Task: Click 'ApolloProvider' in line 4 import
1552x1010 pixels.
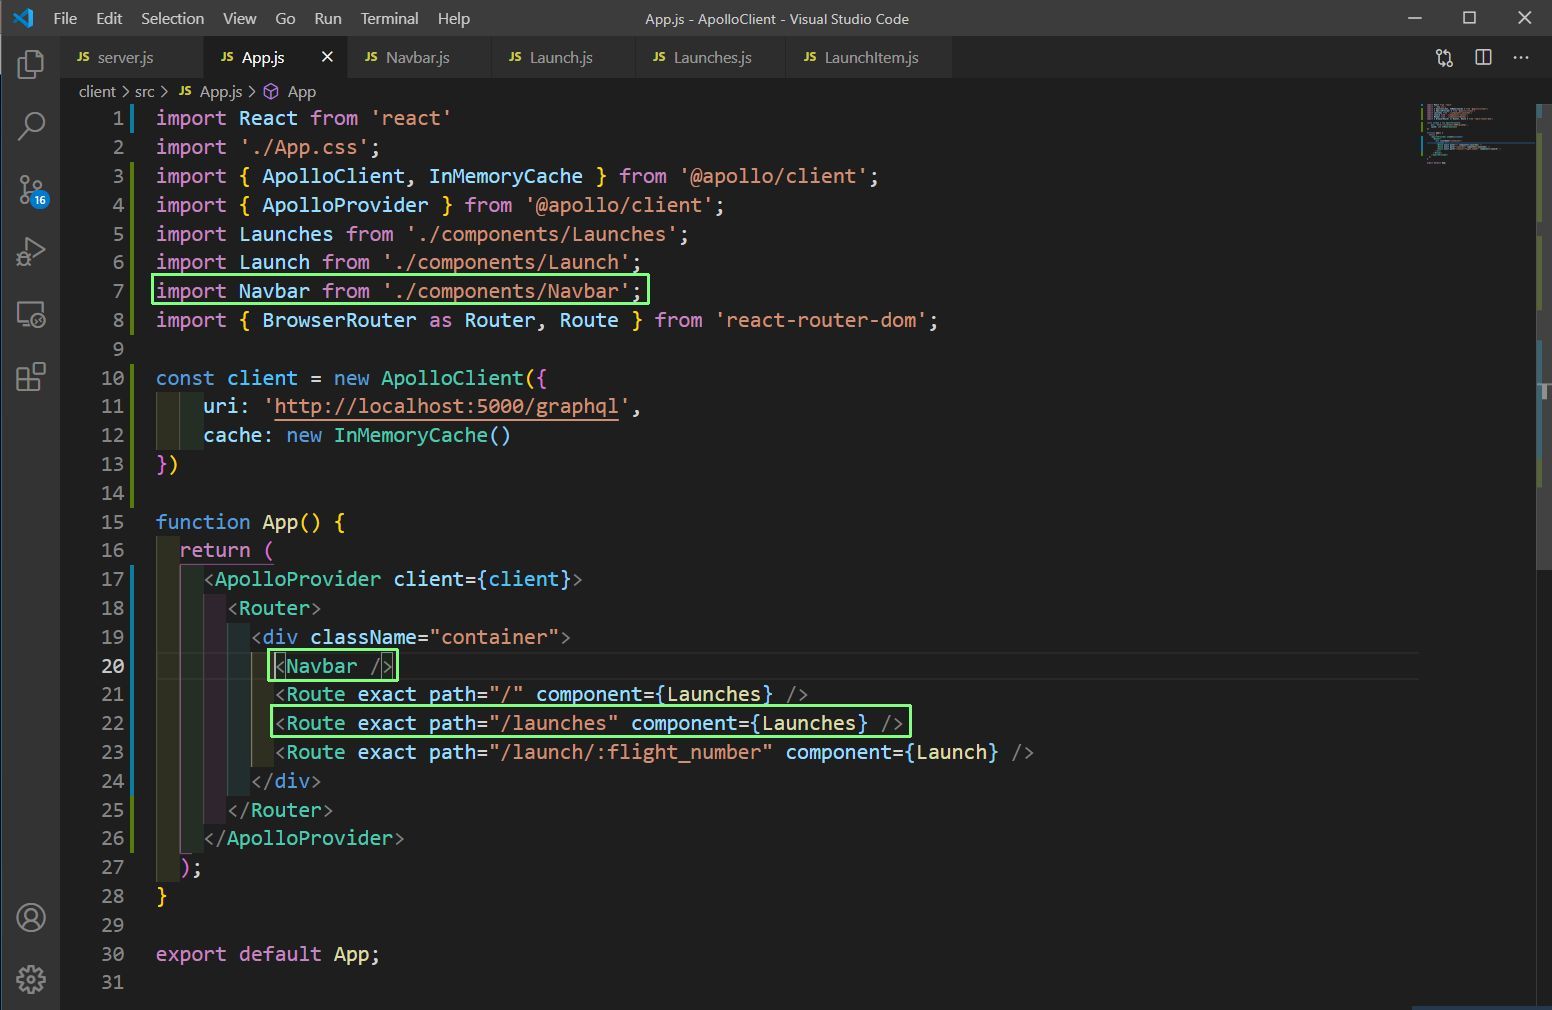Action: coord(345,205)
